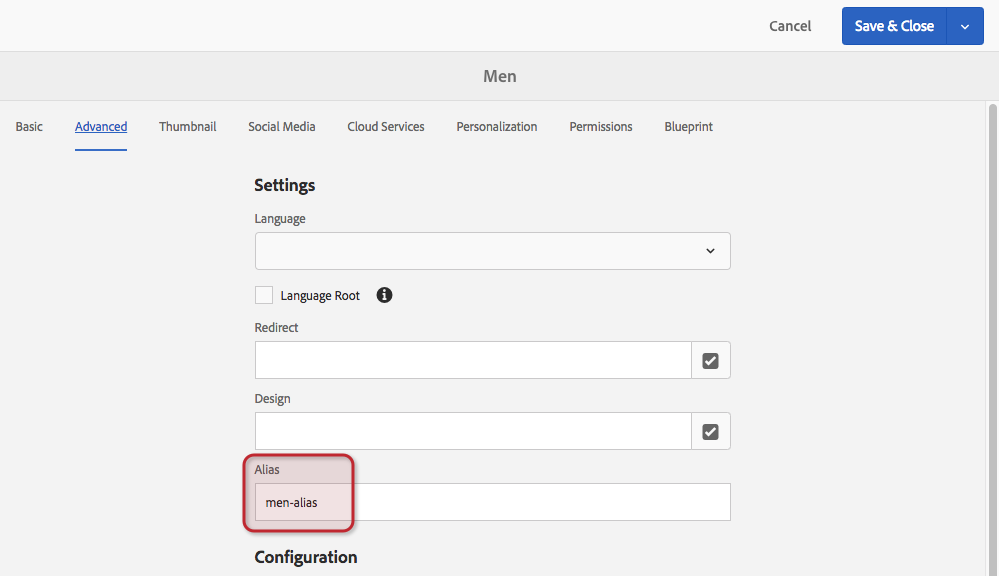Click the vertical scrollbar on the right
Image resolution: width=999 pixels, height=576 pixels.
tap(992, 300)
